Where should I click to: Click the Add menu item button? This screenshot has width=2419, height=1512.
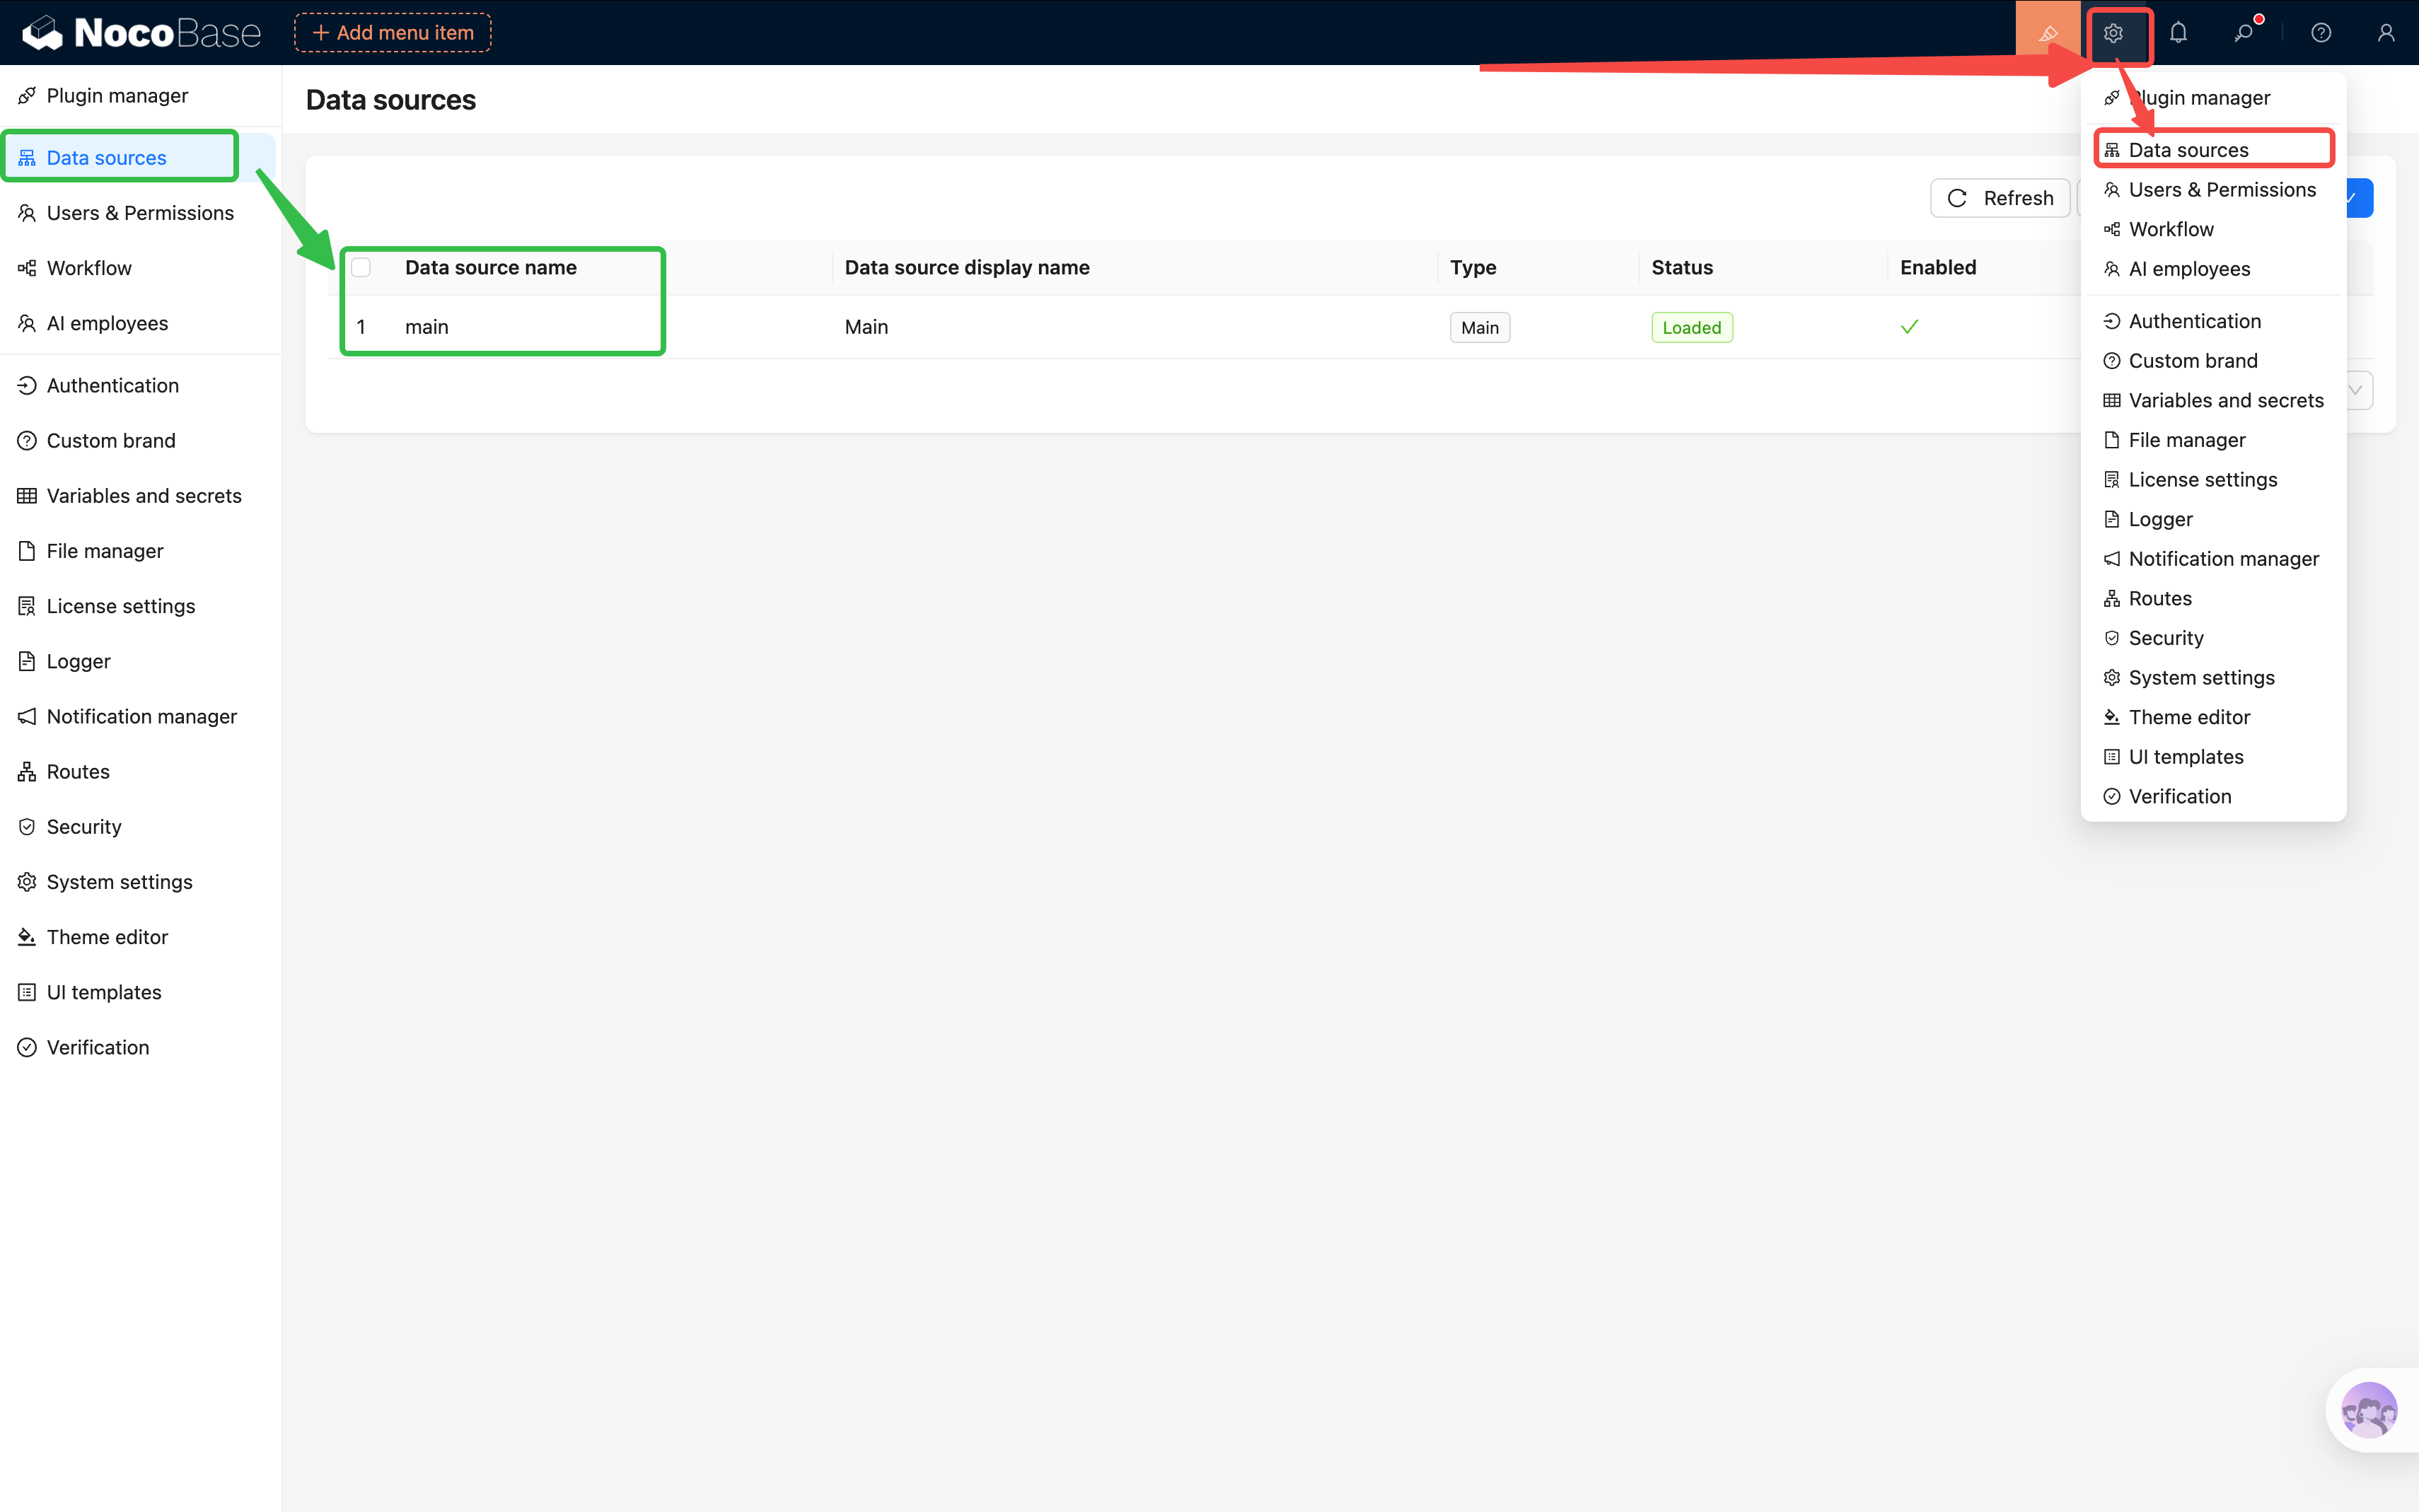[x=392, y=33]
